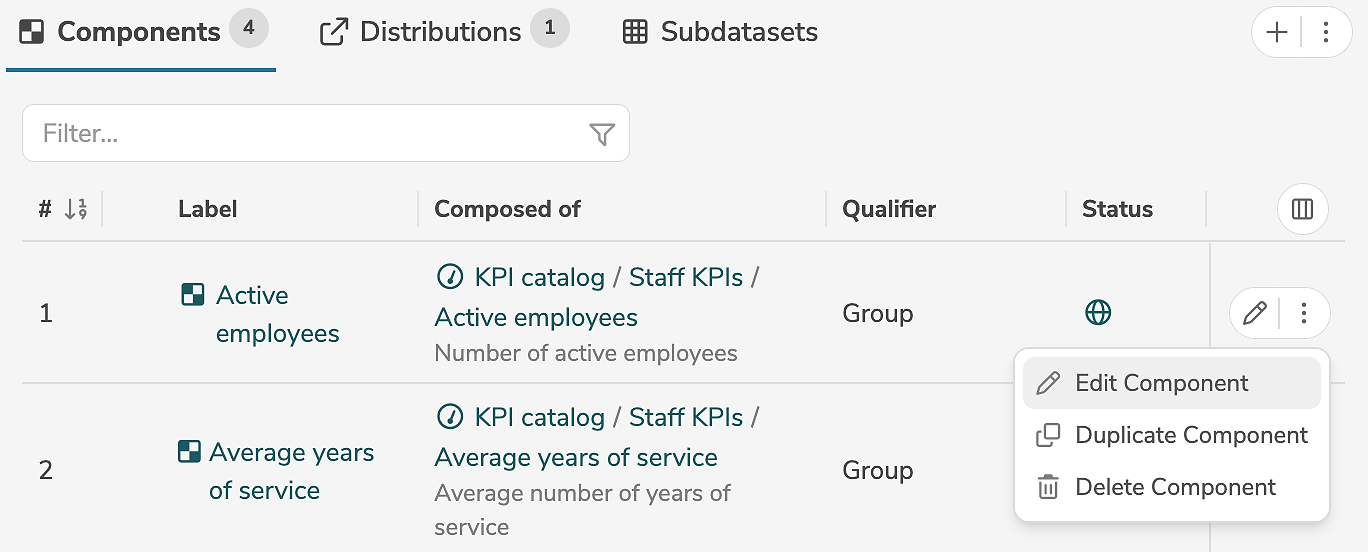Click the Average years of service component icon
Viewport: 1368px width, 552px height.
click(x=189, y=452)
